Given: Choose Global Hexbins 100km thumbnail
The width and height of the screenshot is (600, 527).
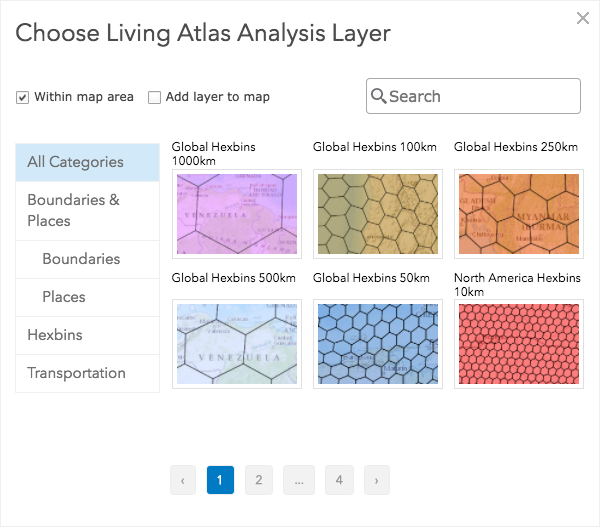Looking at the screenshot, I should (377, 215).
